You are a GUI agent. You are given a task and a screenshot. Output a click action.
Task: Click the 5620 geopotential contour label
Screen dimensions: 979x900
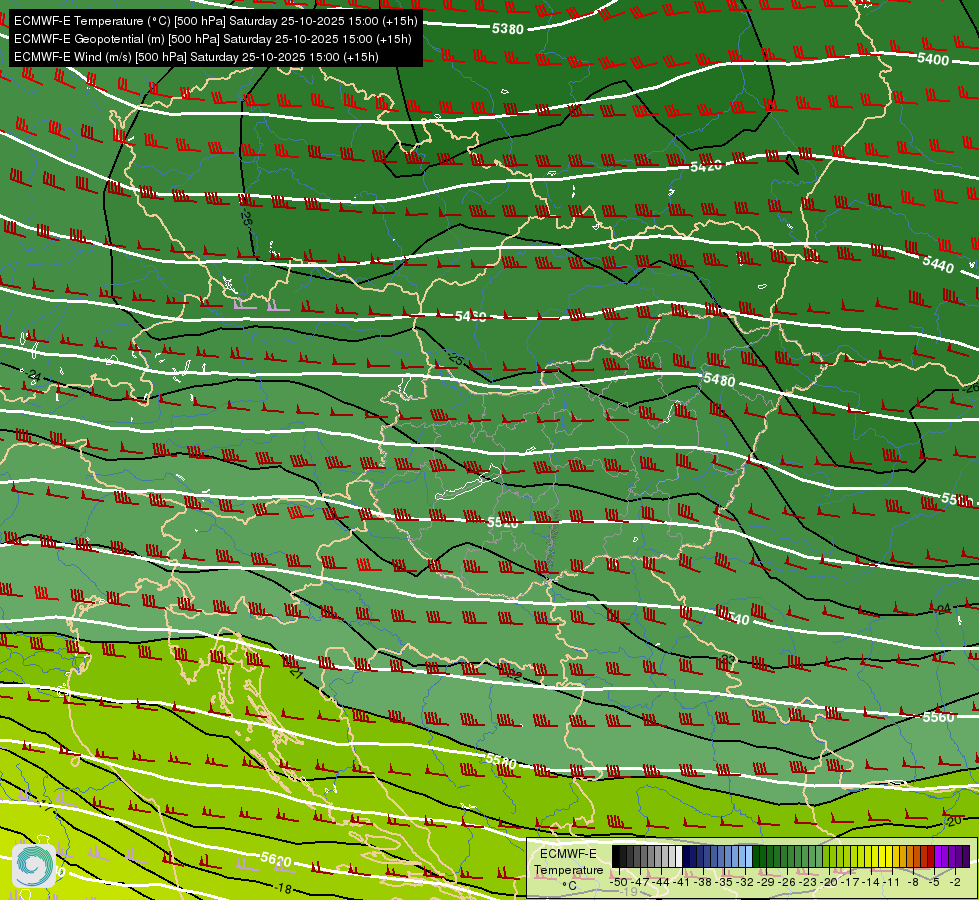tap(275, 860)
